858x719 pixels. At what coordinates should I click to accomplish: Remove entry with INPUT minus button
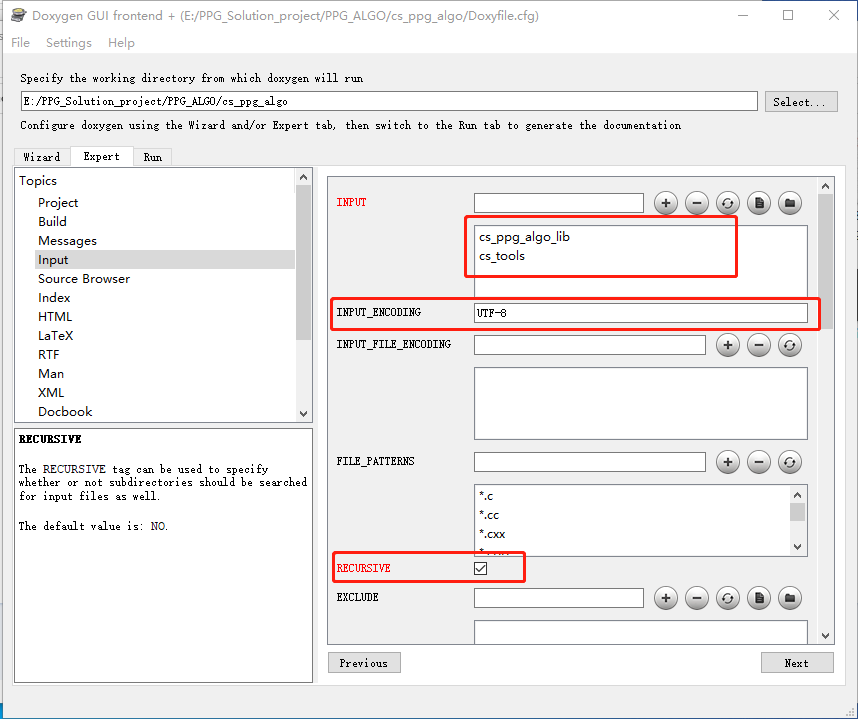[697, 203]
